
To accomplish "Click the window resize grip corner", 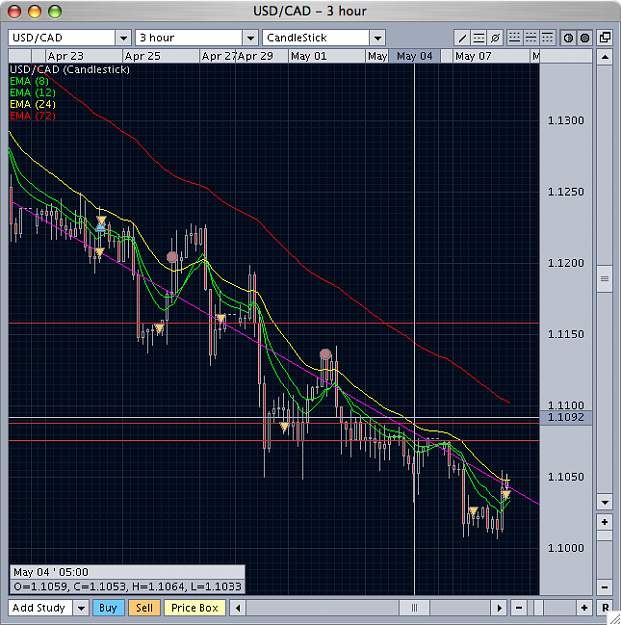I will click(x=615, y=619).
